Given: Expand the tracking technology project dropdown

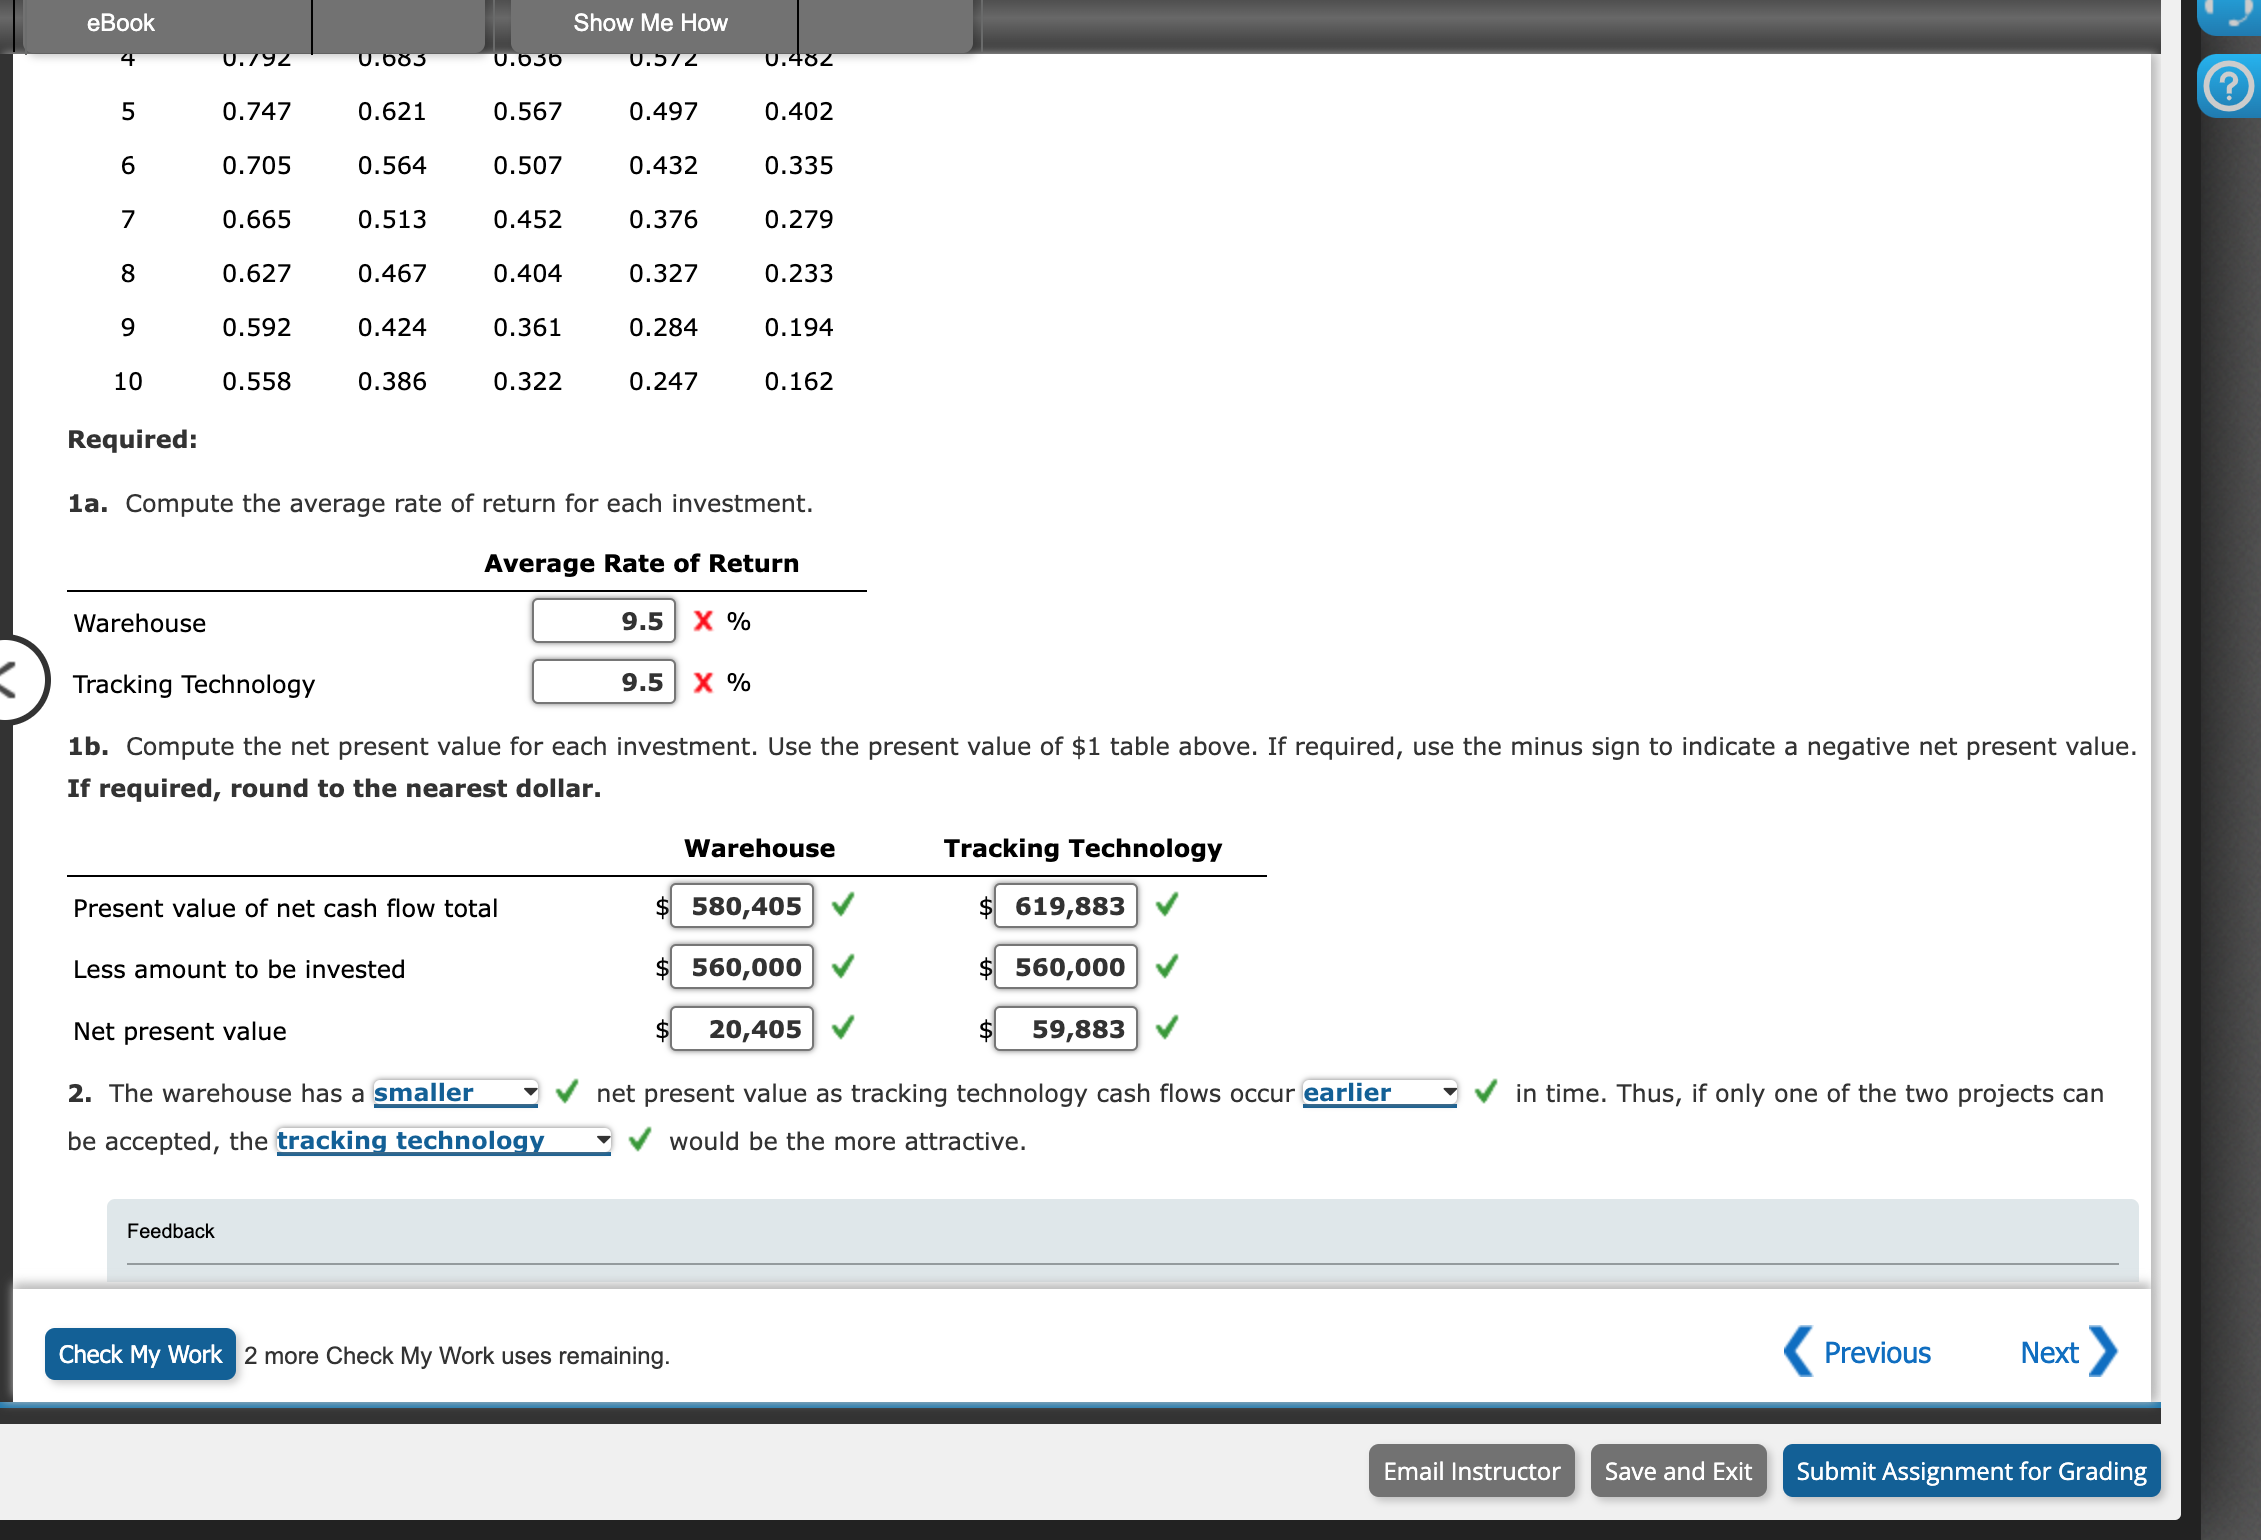Looking at the screenshot, I should point(443,1141).
